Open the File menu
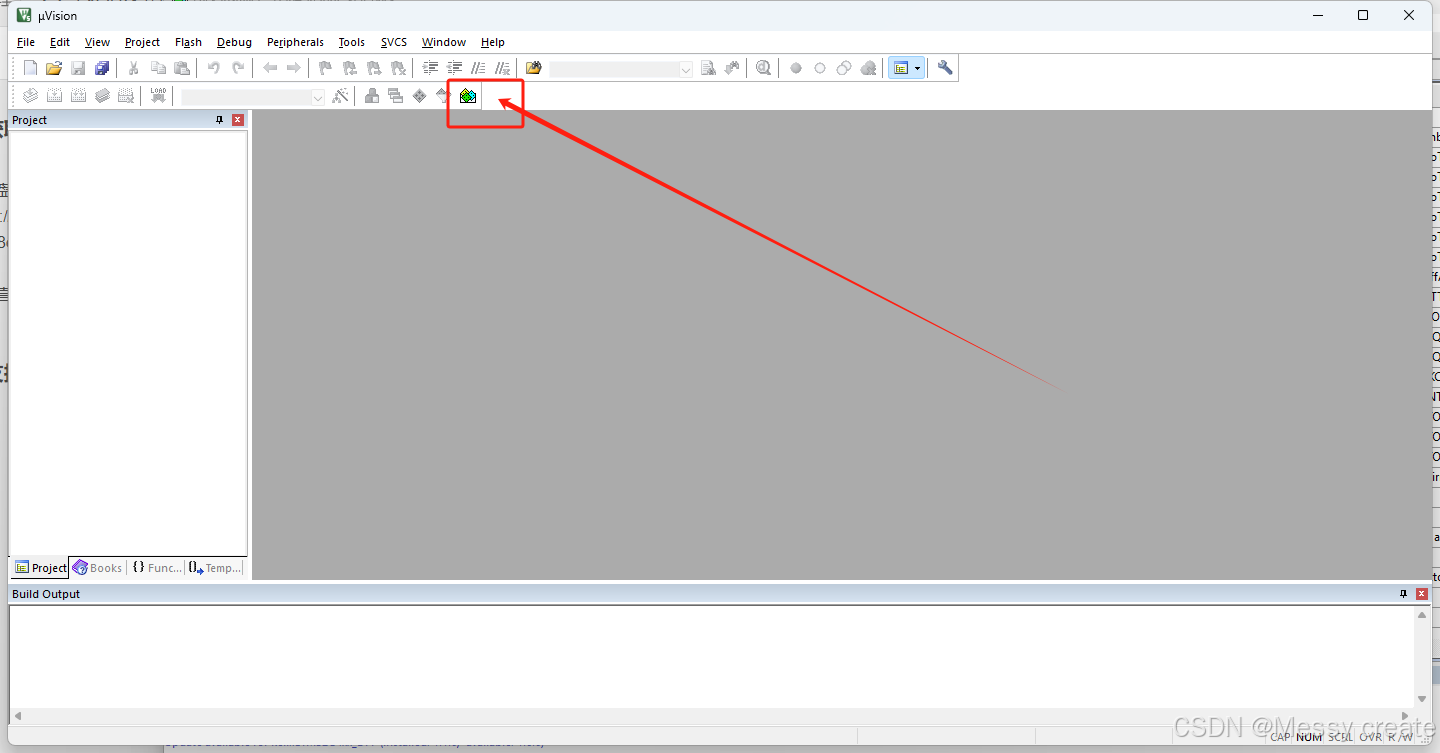Screen dimensions: 1440x753 coord(26,42)
